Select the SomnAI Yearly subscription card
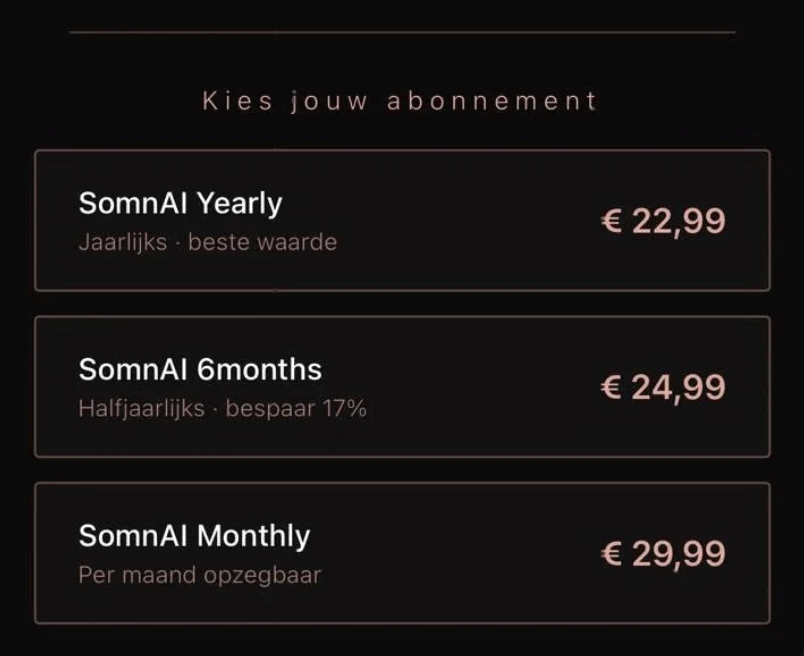Viewport: 804px width, 656px height. click(x=402, y=221)
